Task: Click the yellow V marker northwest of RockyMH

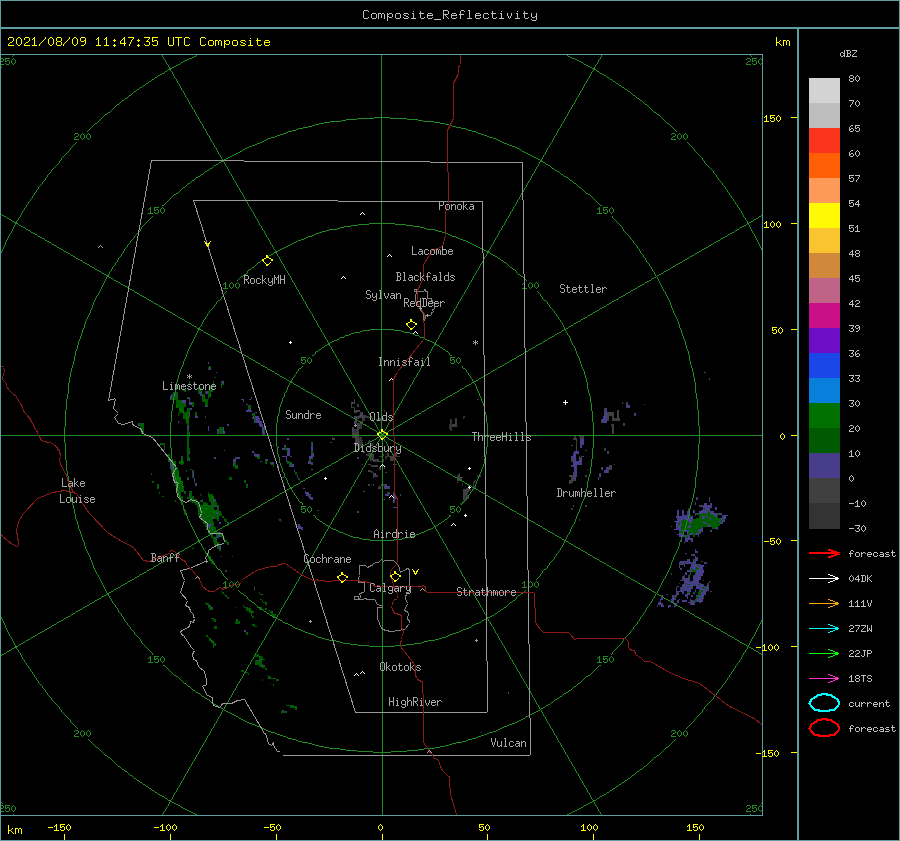Action: coord(208,244)
